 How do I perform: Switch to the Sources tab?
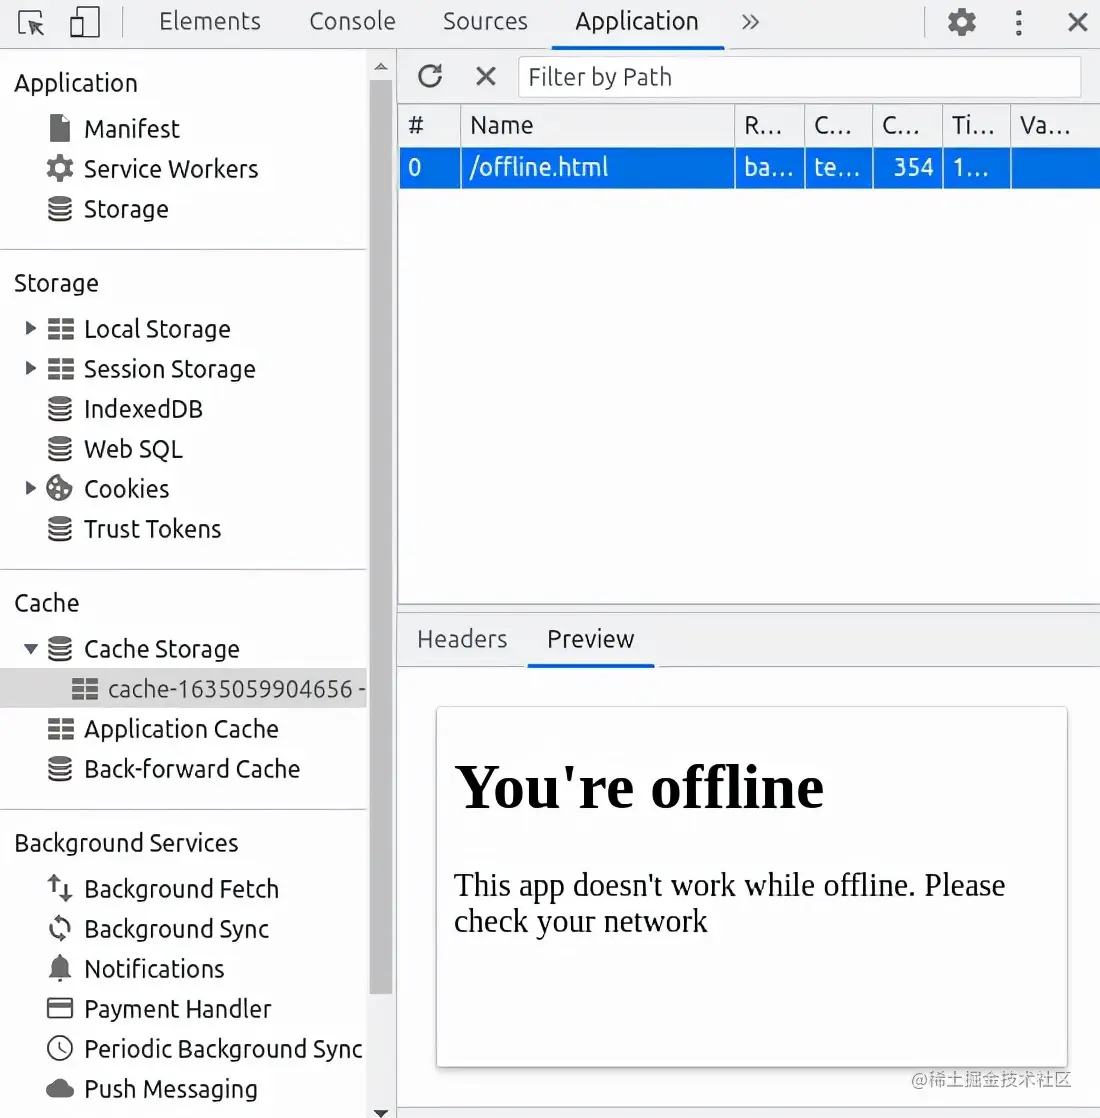(x=485, y=21)
